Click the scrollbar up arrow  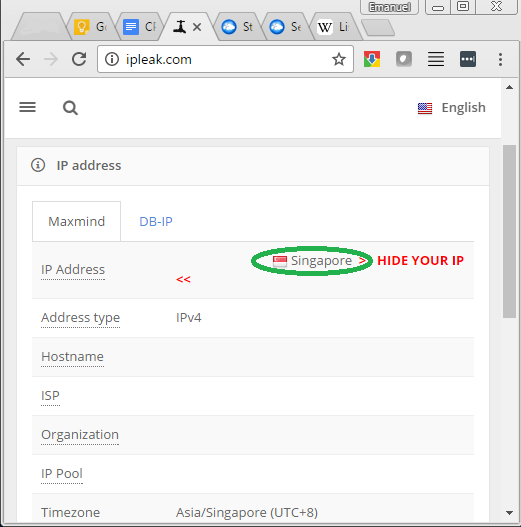(x=509, y=87)
